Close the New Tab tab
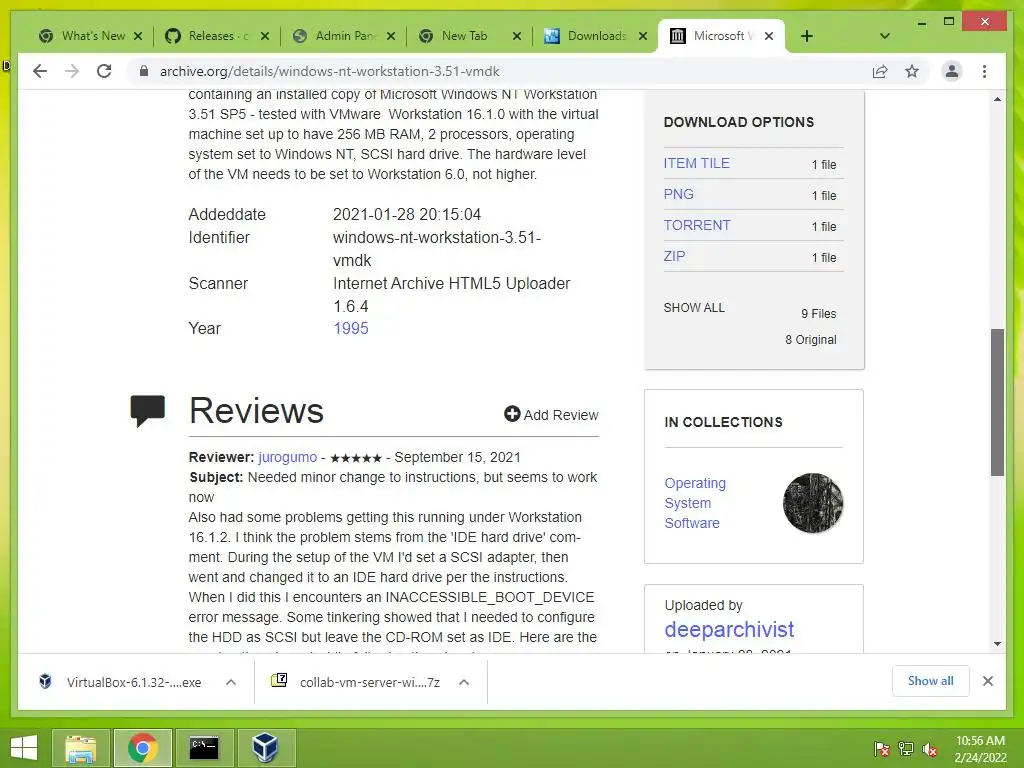The image size is (1024, 768). coord(517,36)
